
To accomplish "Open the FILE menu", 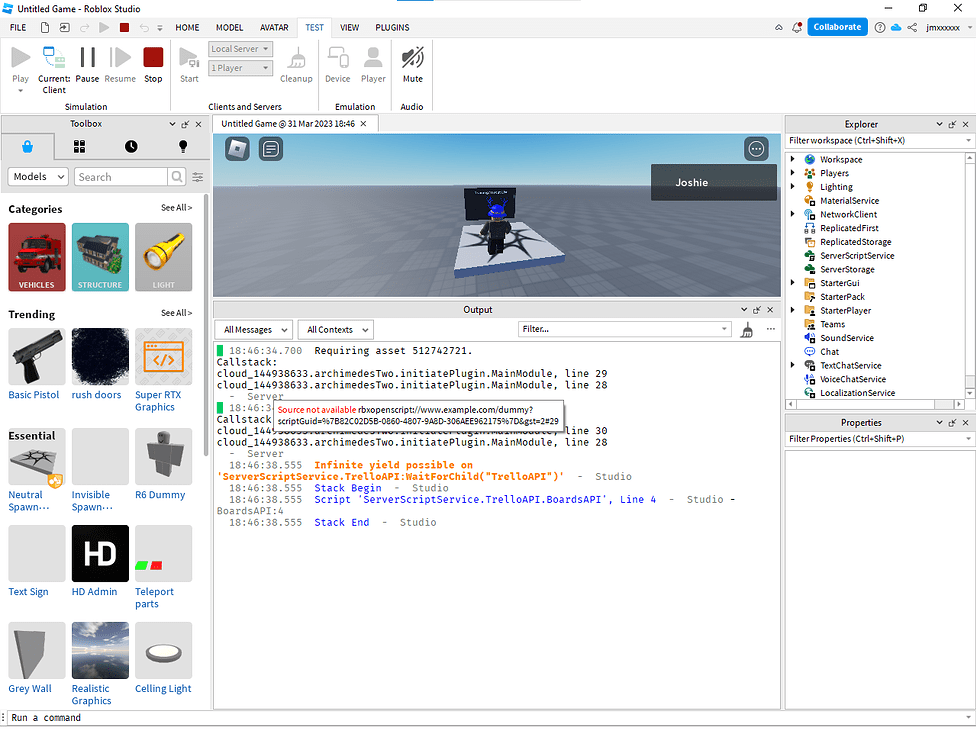I will [x=16, y=27].
